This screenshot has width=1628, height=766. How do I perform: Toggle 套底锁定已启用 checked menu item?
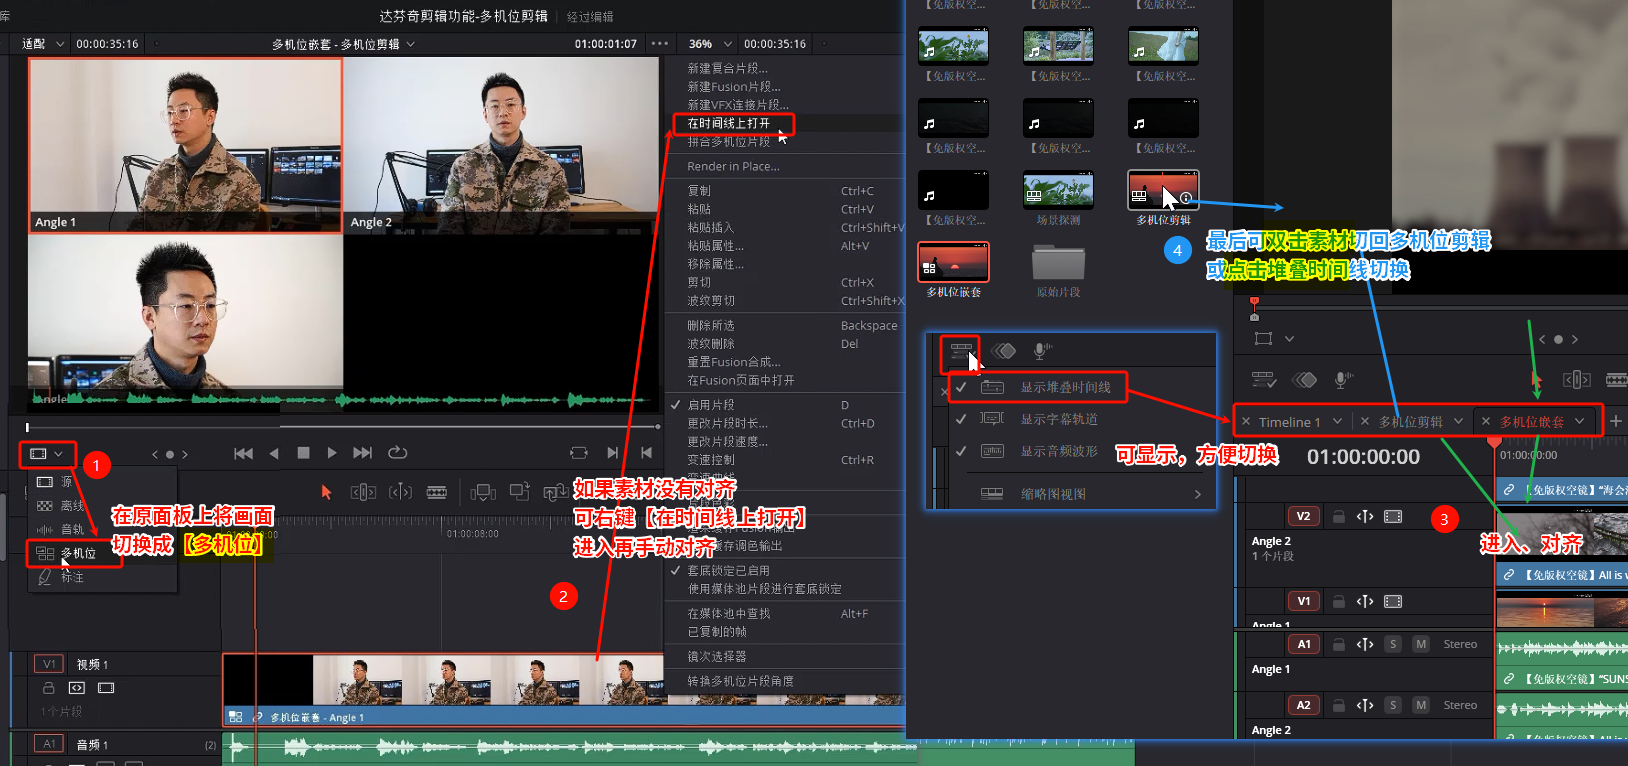(x=728, y=570)
